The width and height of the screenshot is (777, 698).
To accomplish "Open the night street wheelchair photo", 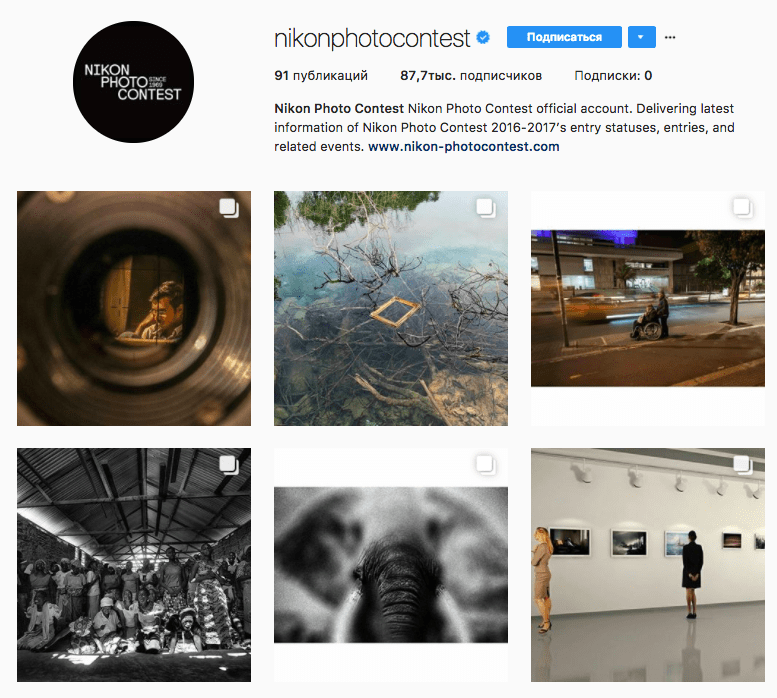I will tap(648, 308).
